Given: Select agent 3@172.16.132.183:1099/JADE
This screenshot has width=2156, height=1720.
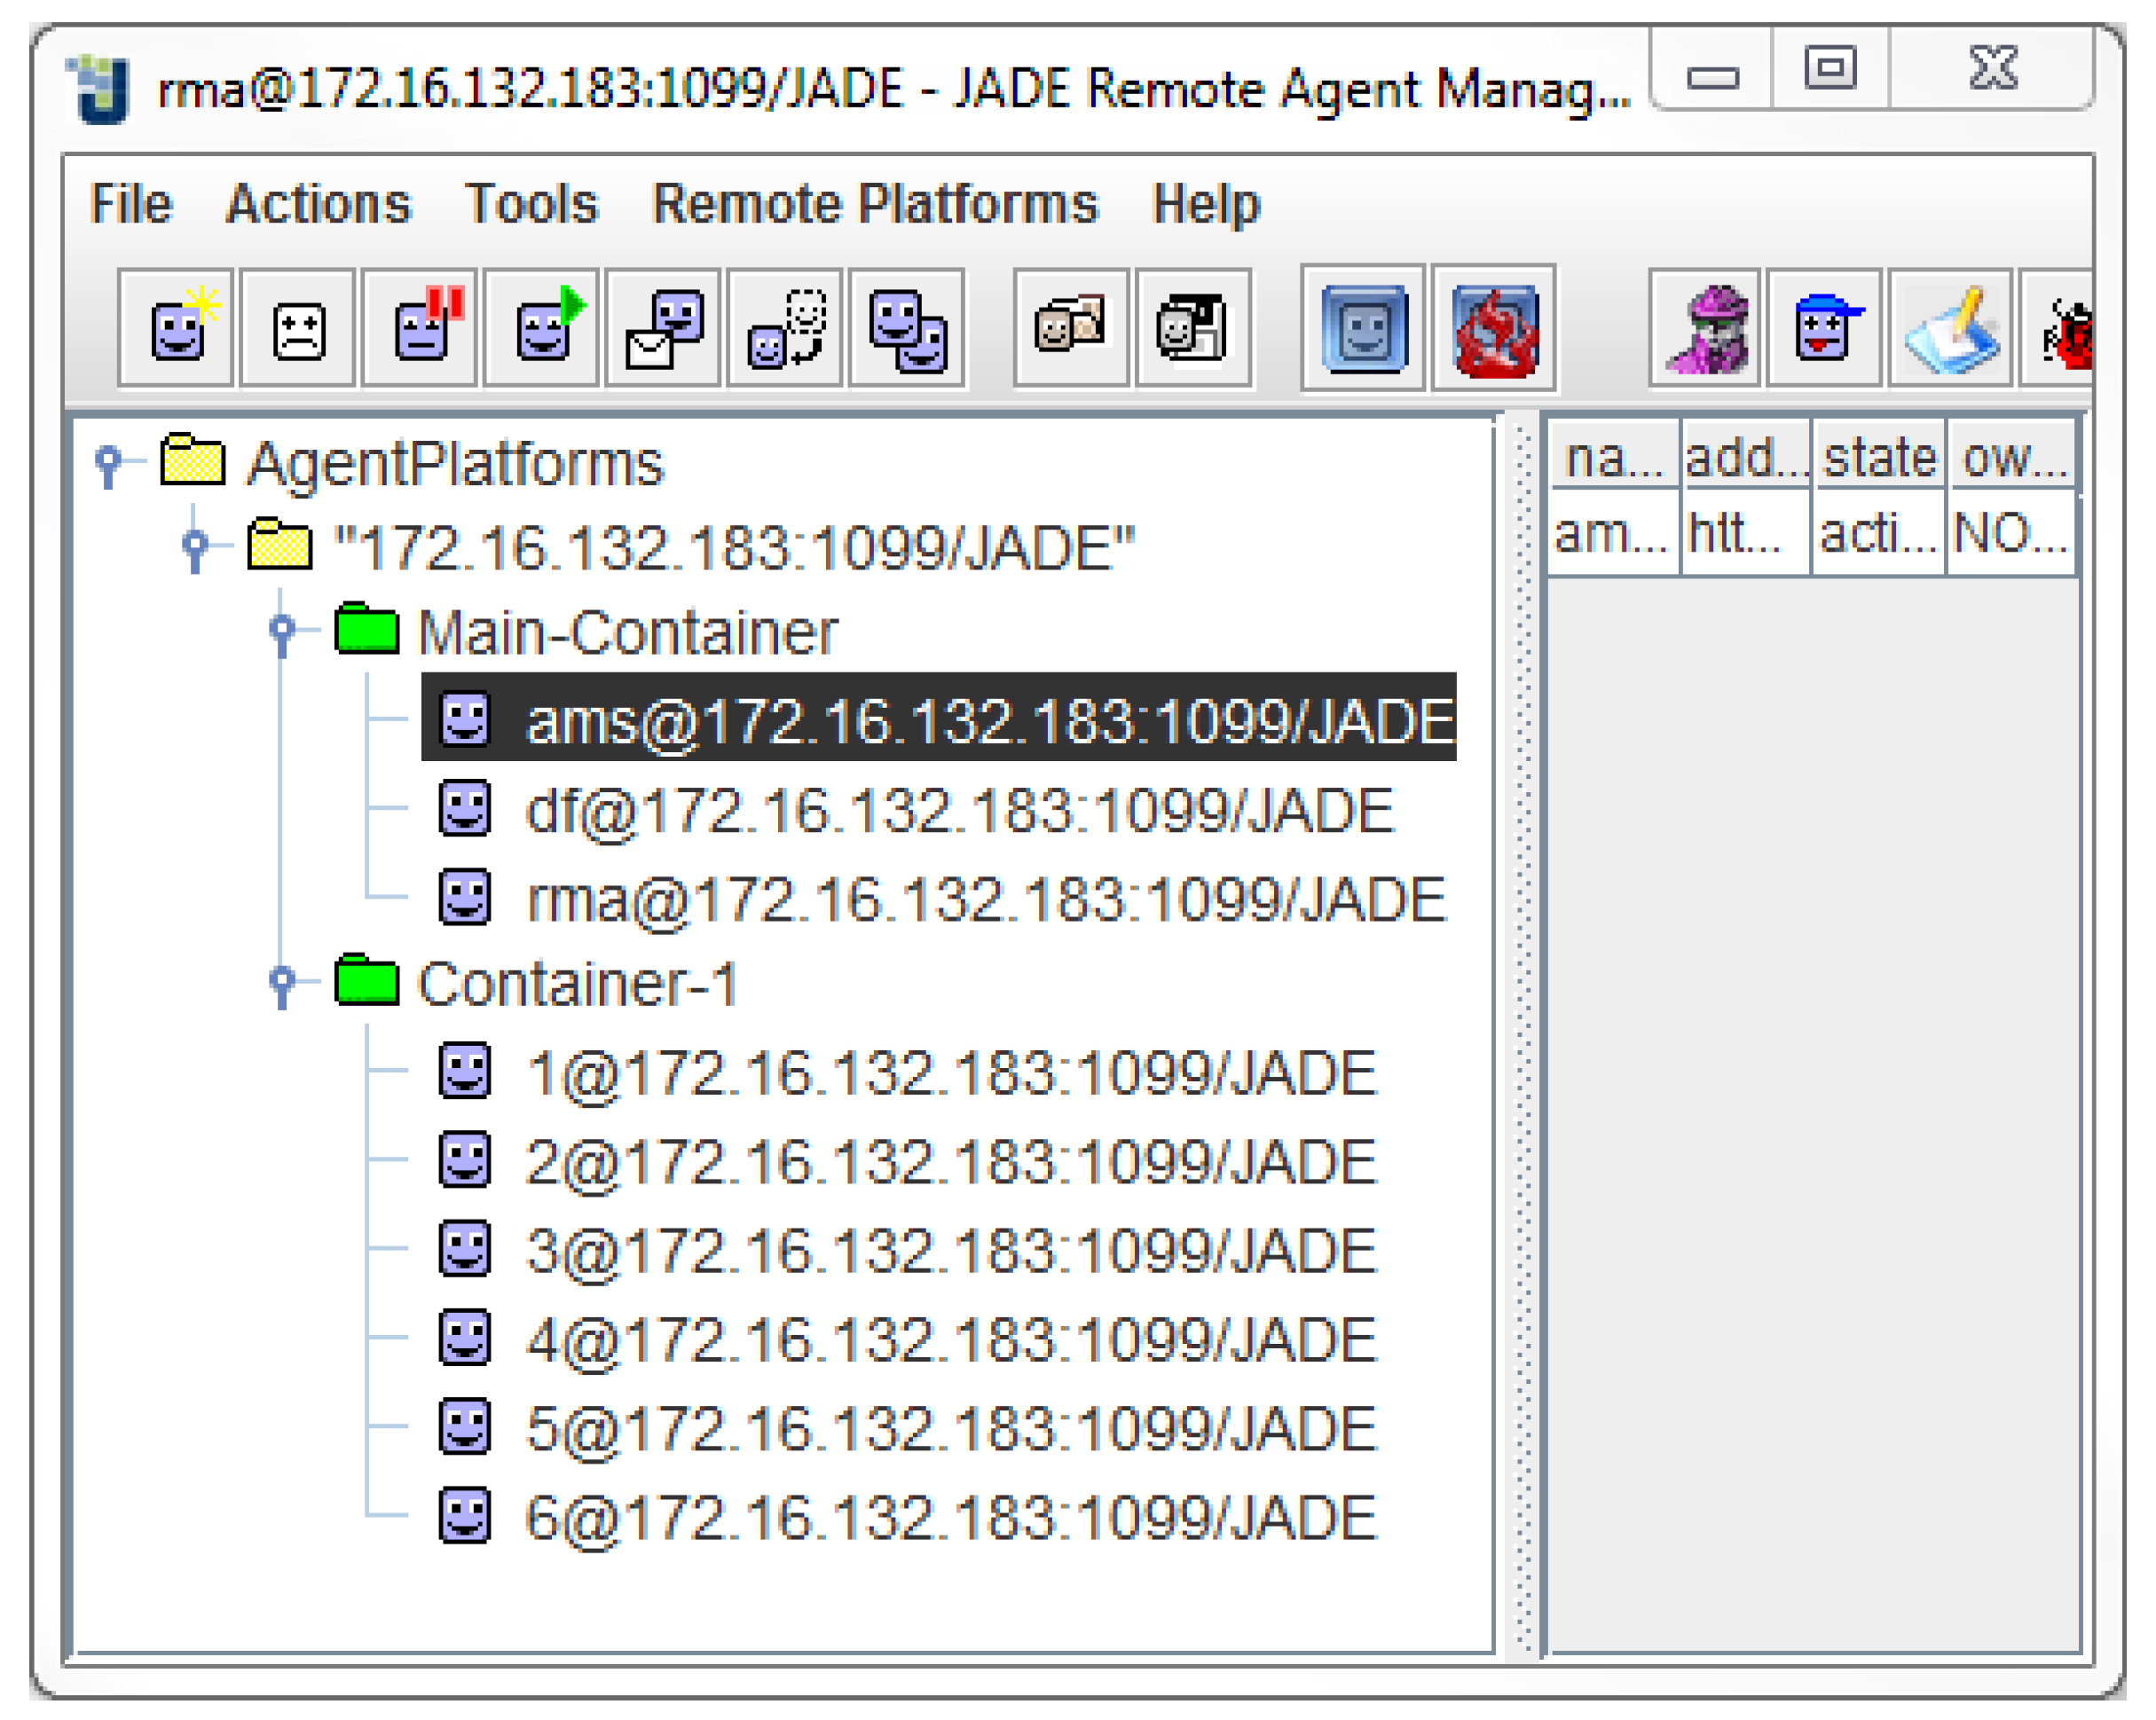Looking at the screenshot, I should pos(950,1250).
